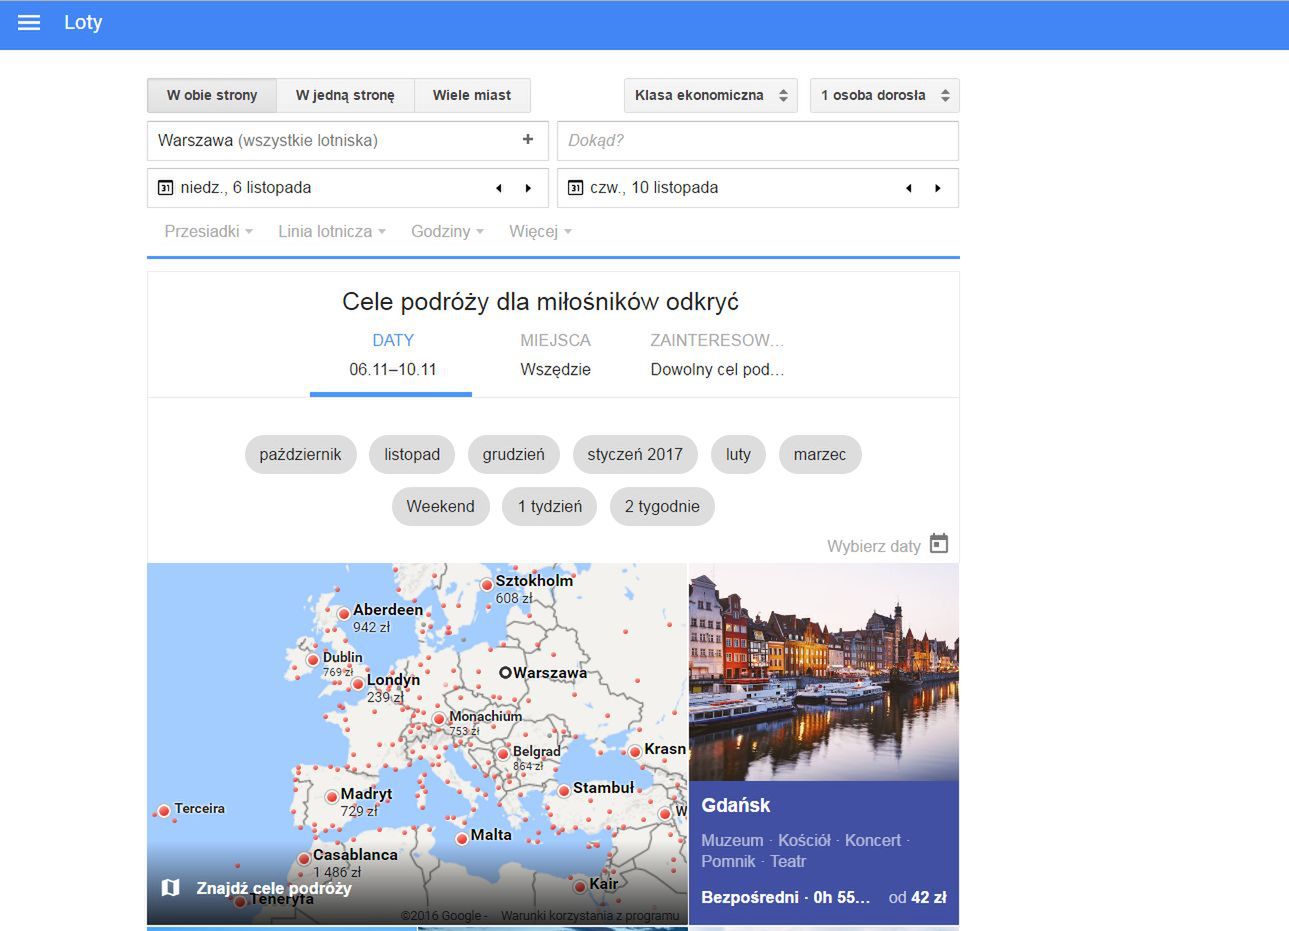Image resolution: width=1289 pixels, height=931 pixels.
Task: Switch to the ZAINTERESOWANIA tab
Action: [x=716, y=354]
